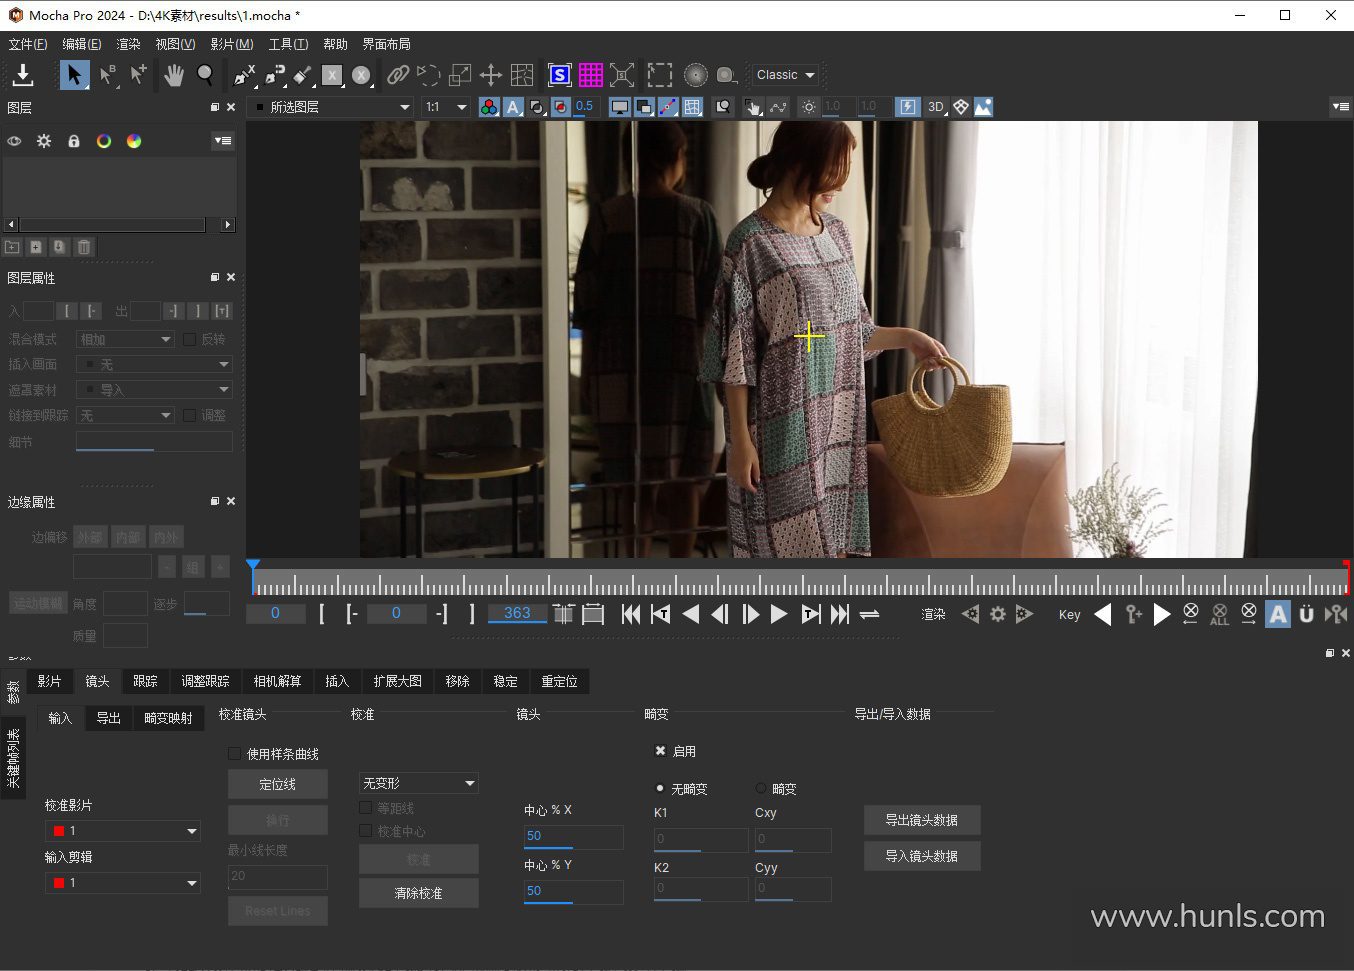Toggle the lock icon in layers panel

coord(73,141)
